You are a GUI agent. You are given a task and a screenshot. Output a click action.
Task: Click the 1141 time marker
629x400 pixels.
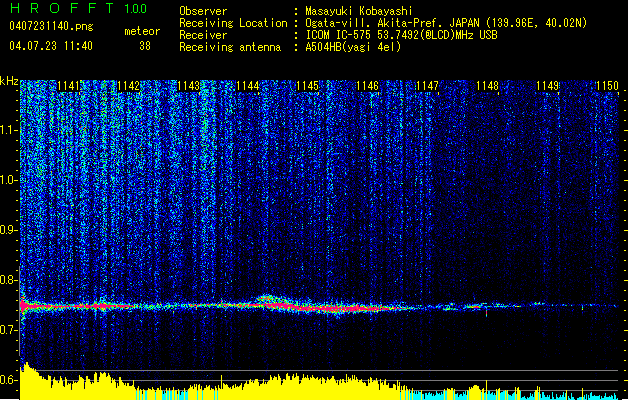[x=69, y=86]
